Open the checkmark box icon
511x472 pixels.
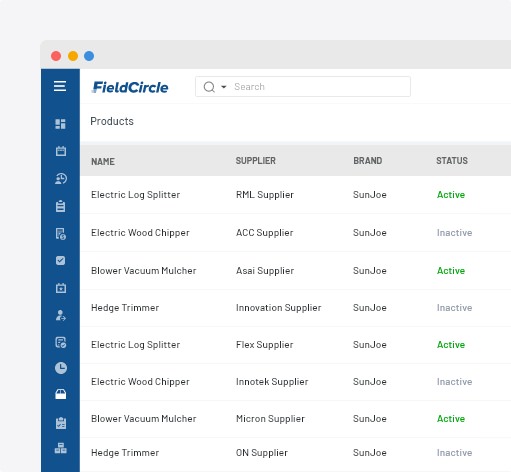(x=61, y=260)
